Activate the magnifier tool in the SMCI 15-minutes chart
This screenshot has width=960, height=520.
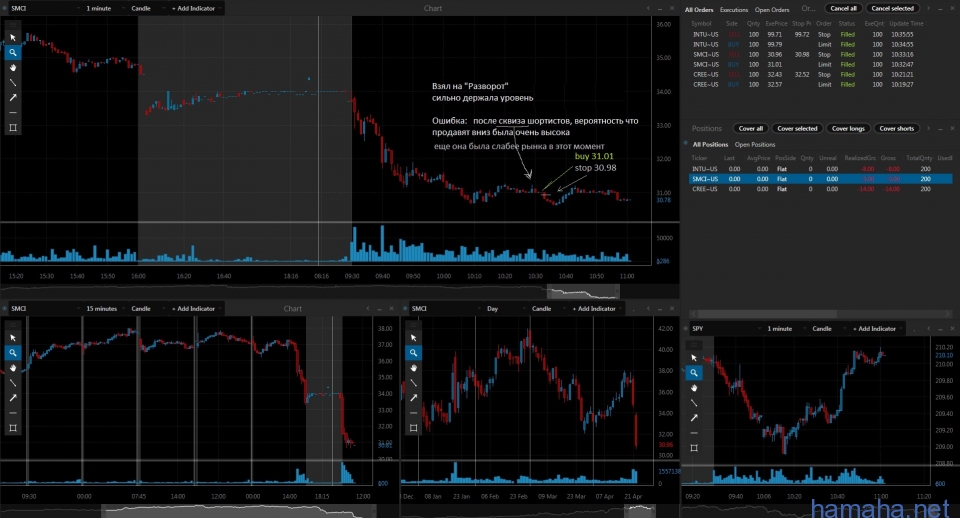tap(13, 353)
